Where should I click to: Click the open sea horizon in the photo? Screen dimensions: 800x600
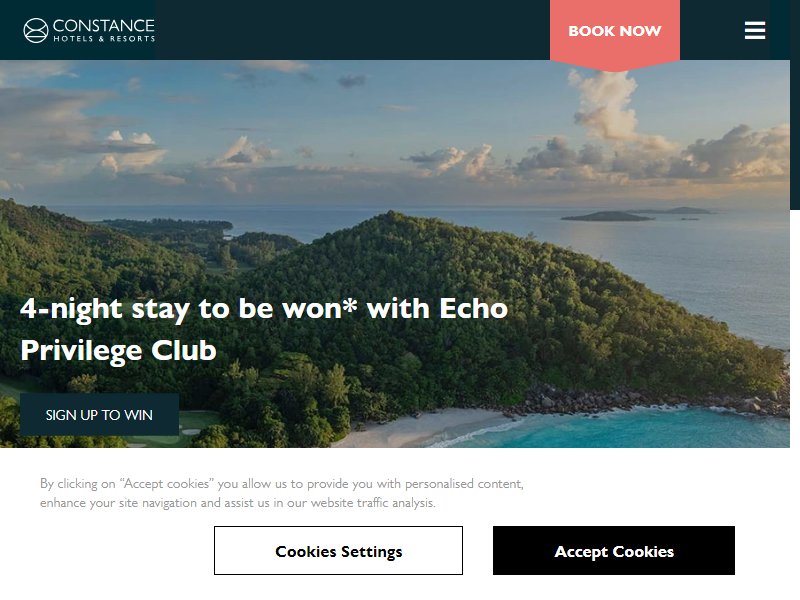408,208
